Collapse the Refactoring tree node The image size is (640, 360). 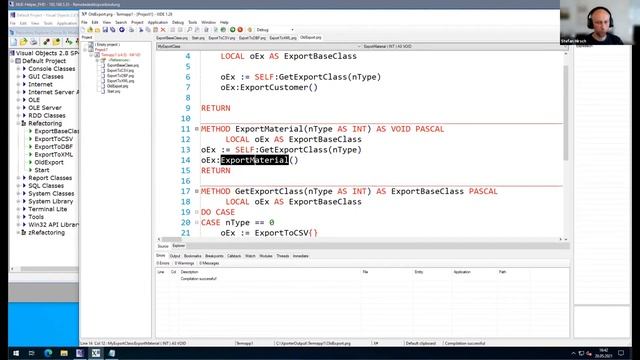coord(18,123)
